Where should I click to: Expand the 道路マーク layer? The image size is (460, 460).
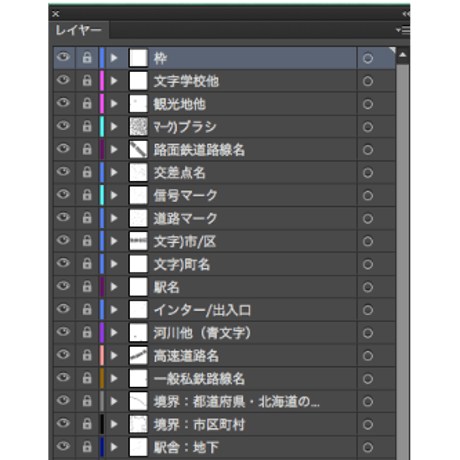(114, 218)
